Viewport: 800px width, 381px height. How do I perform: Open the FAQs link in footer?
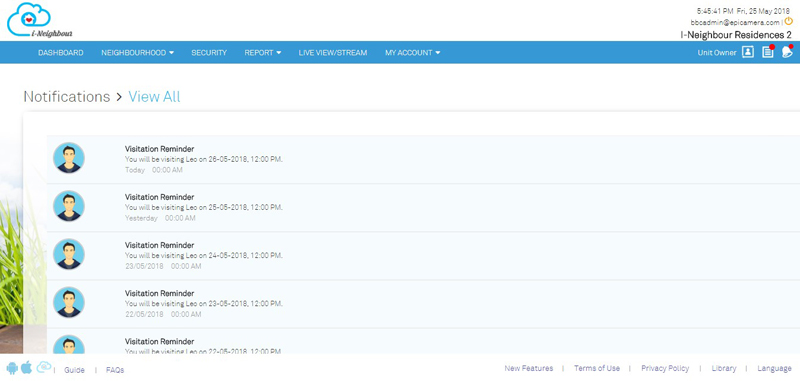click(115, 370)
